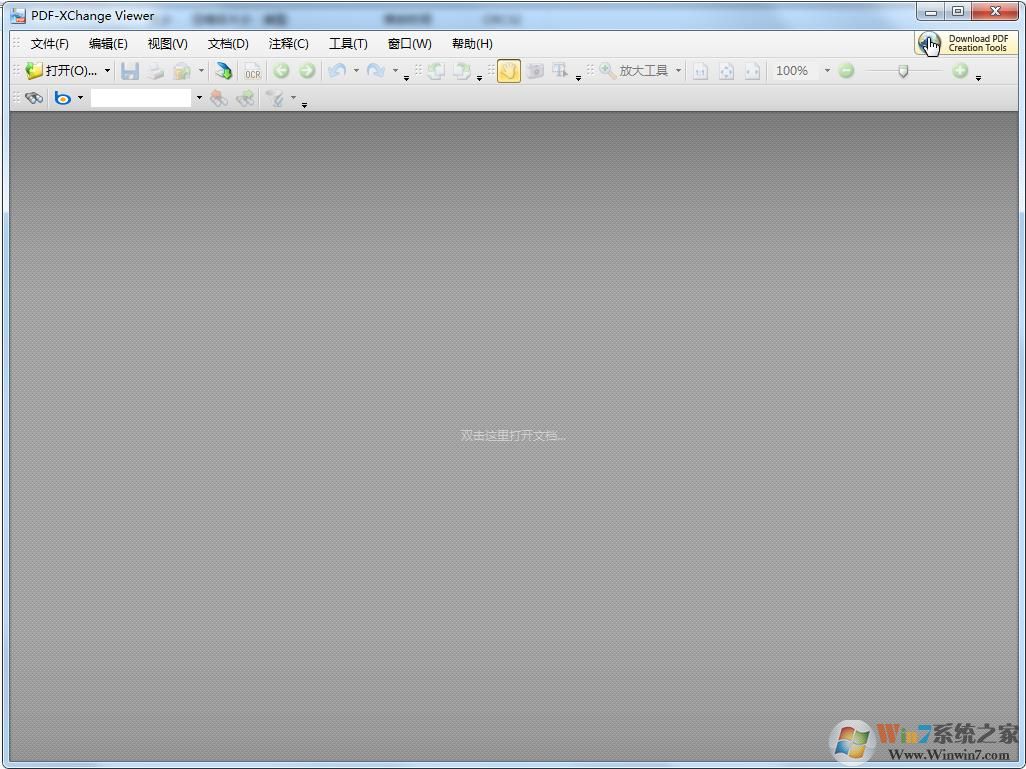Run OCR on the document
The height and width of the screenshot is (769, 1026).
[252, 71]
